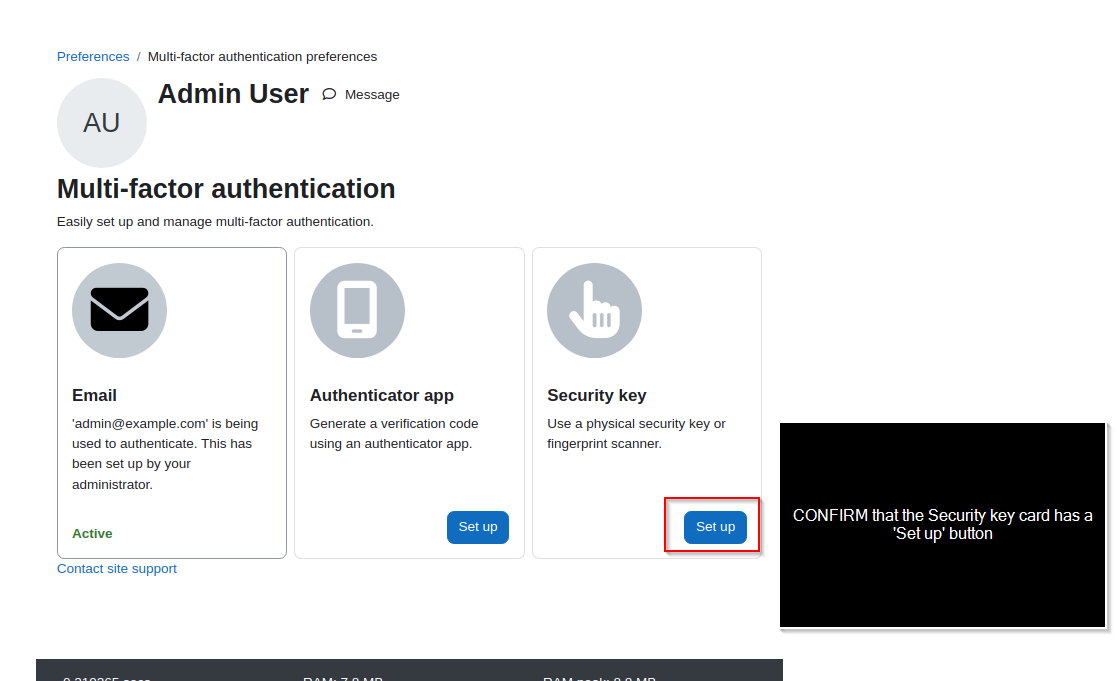Click the 'admin@example.com' email description text
This screenshot has width=1117, height=681.
pos(165,454)
